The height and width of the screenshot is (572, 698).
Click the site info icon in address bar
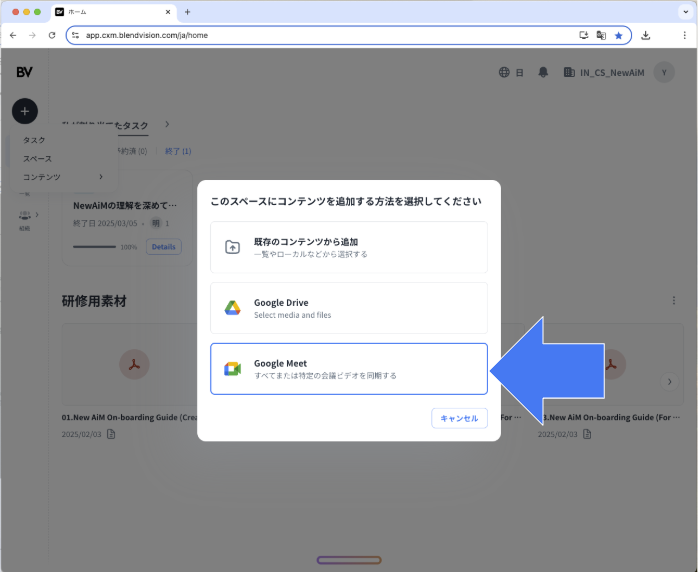click(x=76, y=35)
